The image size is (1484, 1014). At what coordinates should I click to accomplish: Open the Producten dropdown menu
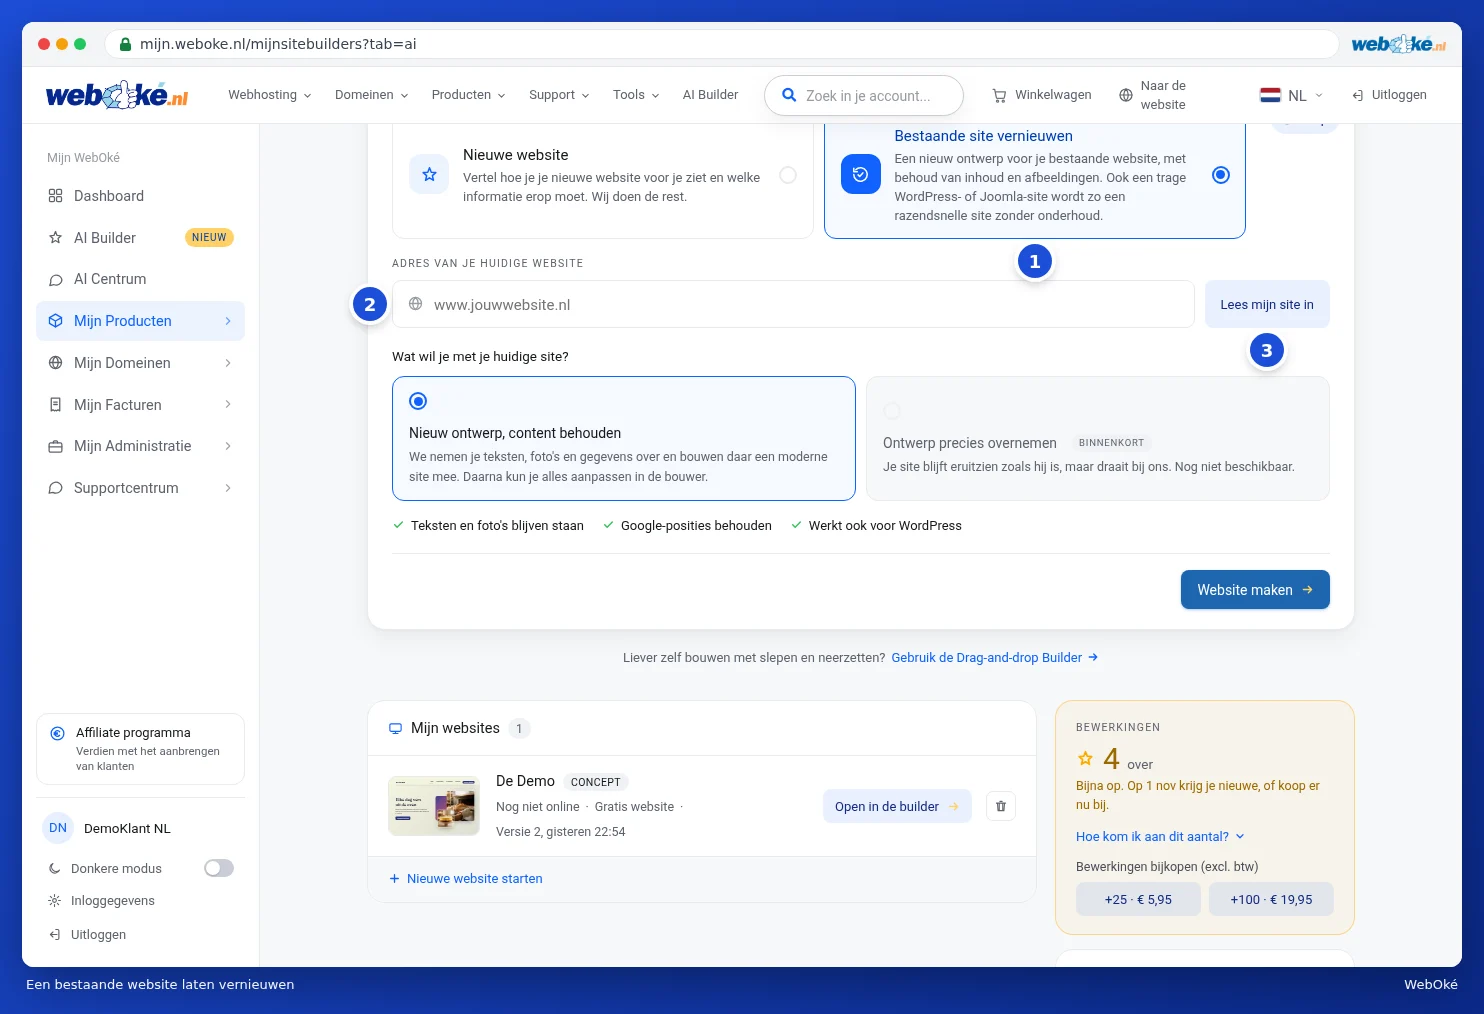[x=468, y=95]
